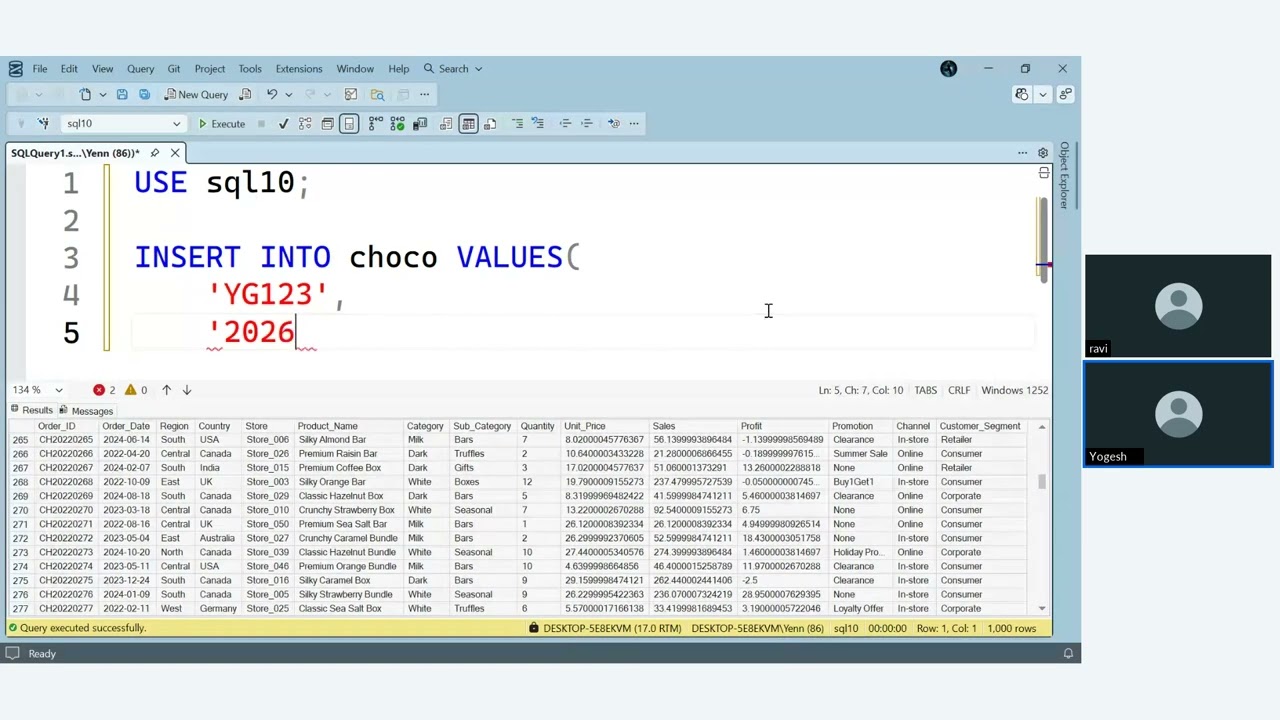Image resolution: width=1280 pixels, height=720 pixels.
Task: Click Display Estimated Execution Plan icon
Action: [x=305, y=124]
